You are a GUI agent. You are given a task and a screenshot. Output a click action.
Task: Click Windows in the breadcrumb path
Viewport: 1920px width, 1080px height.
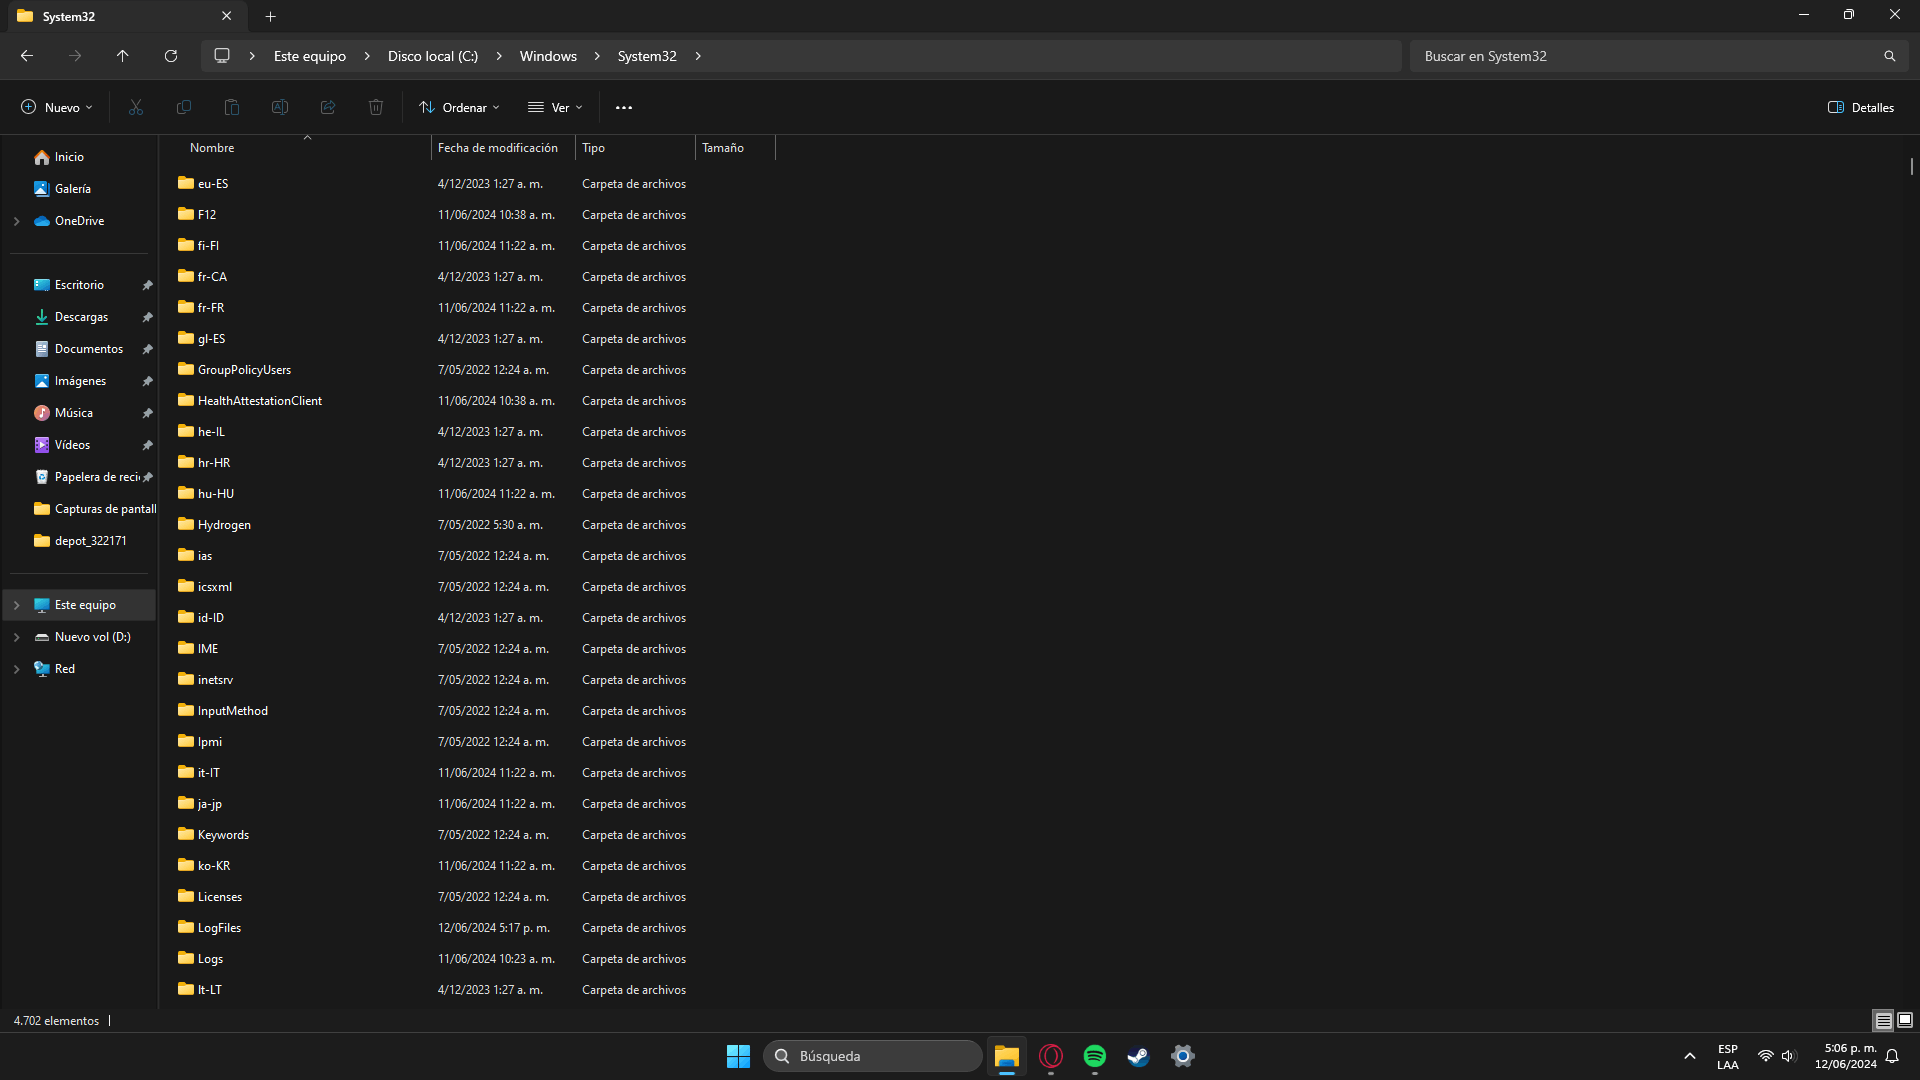coord(548,56)
